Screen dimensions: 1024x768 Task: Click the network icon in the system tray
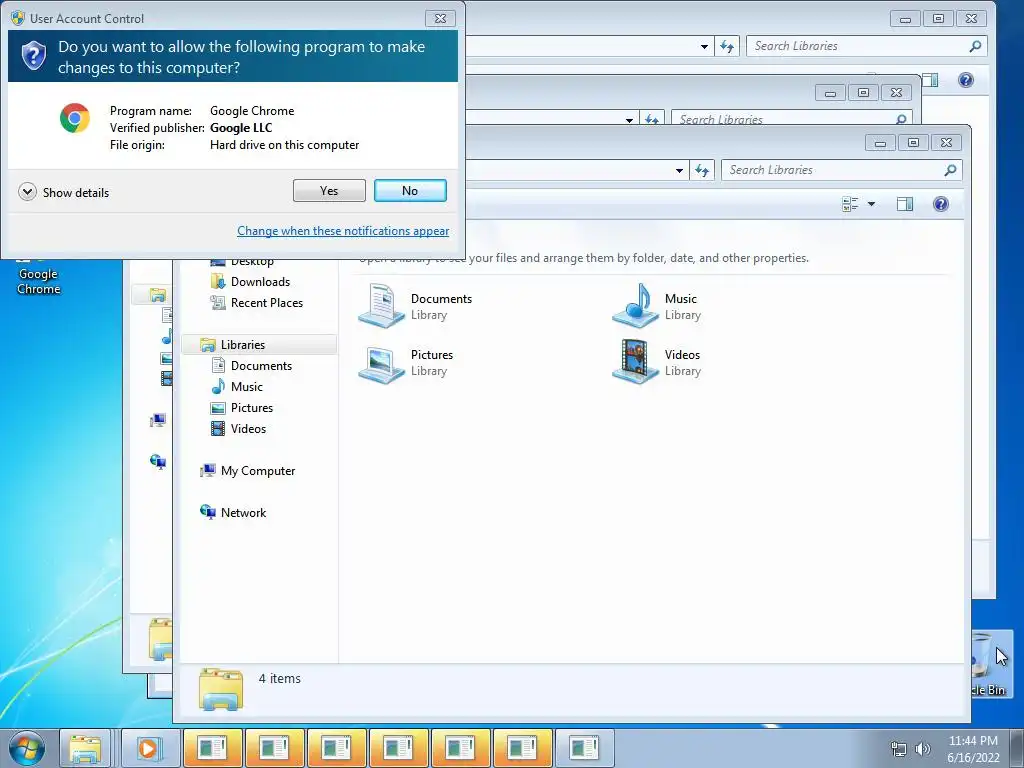point(899,748)
